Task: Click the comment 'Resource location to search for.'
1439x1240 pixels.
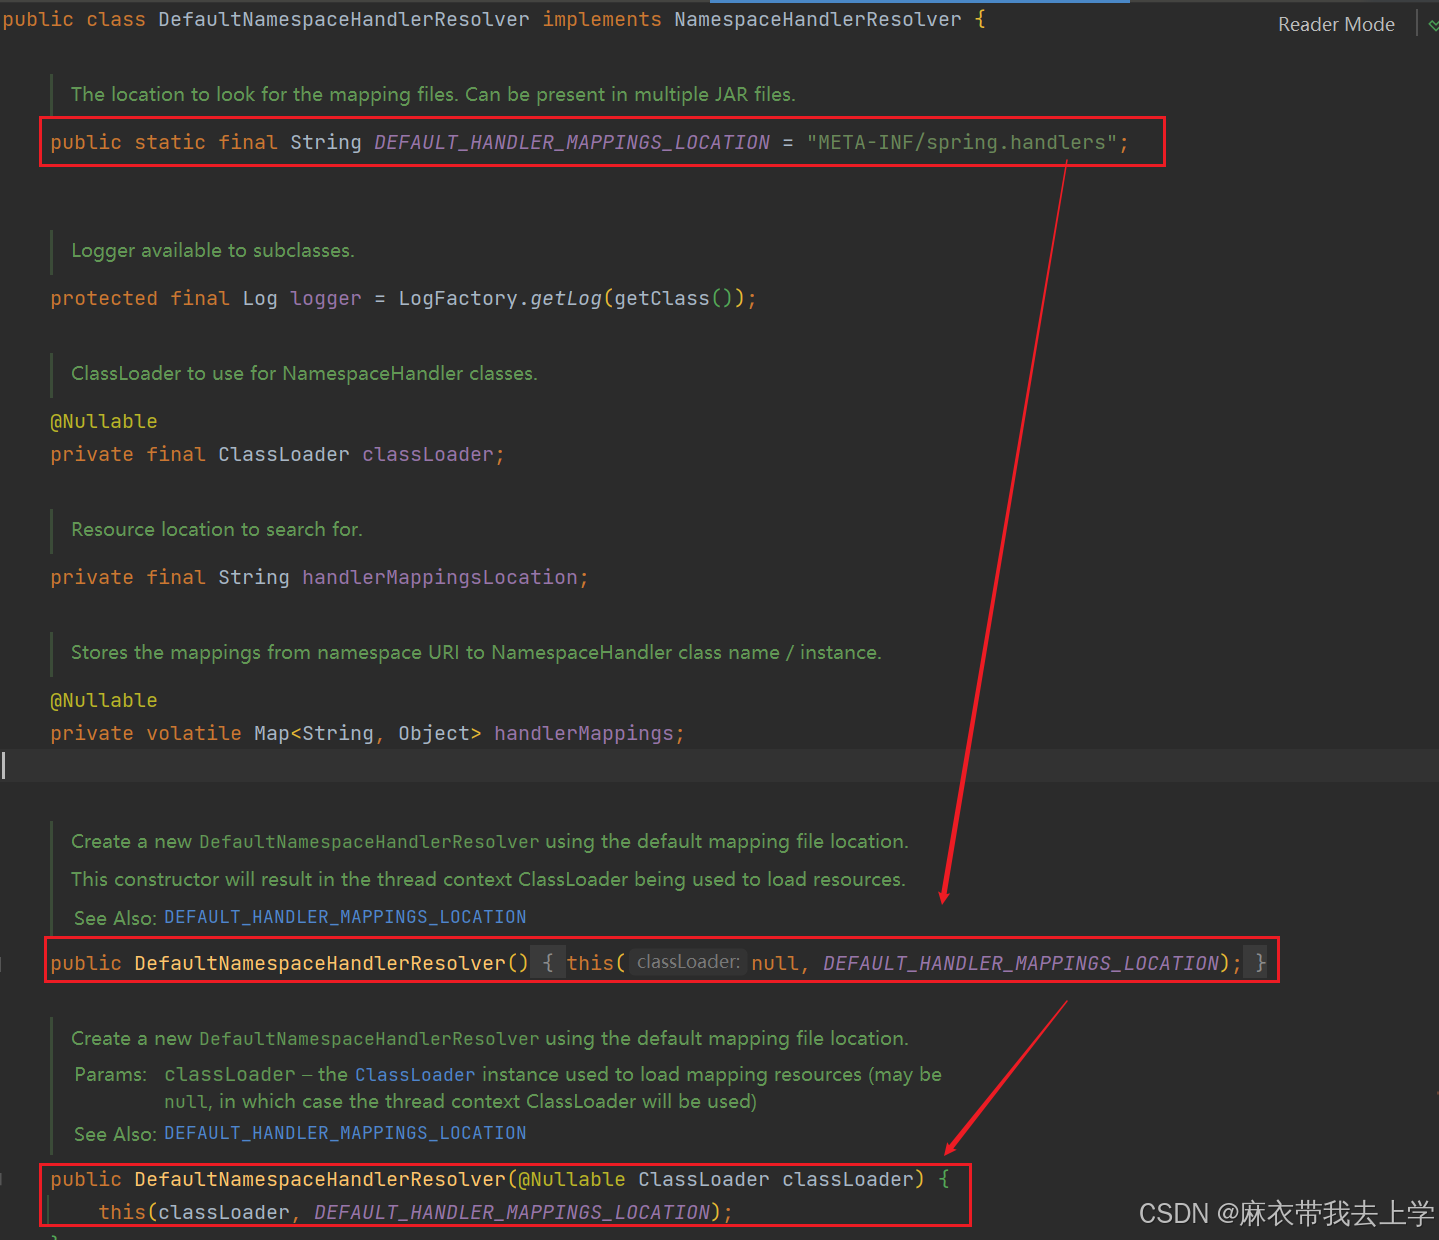Action: (x=217, y=529)
